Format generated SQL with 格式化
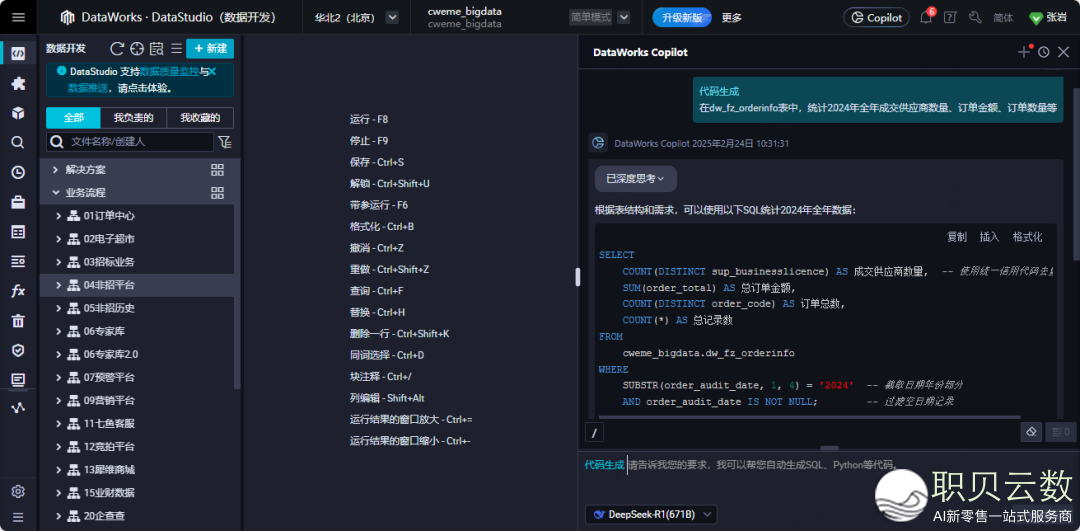1080x531 pixels. (1028, 237)
